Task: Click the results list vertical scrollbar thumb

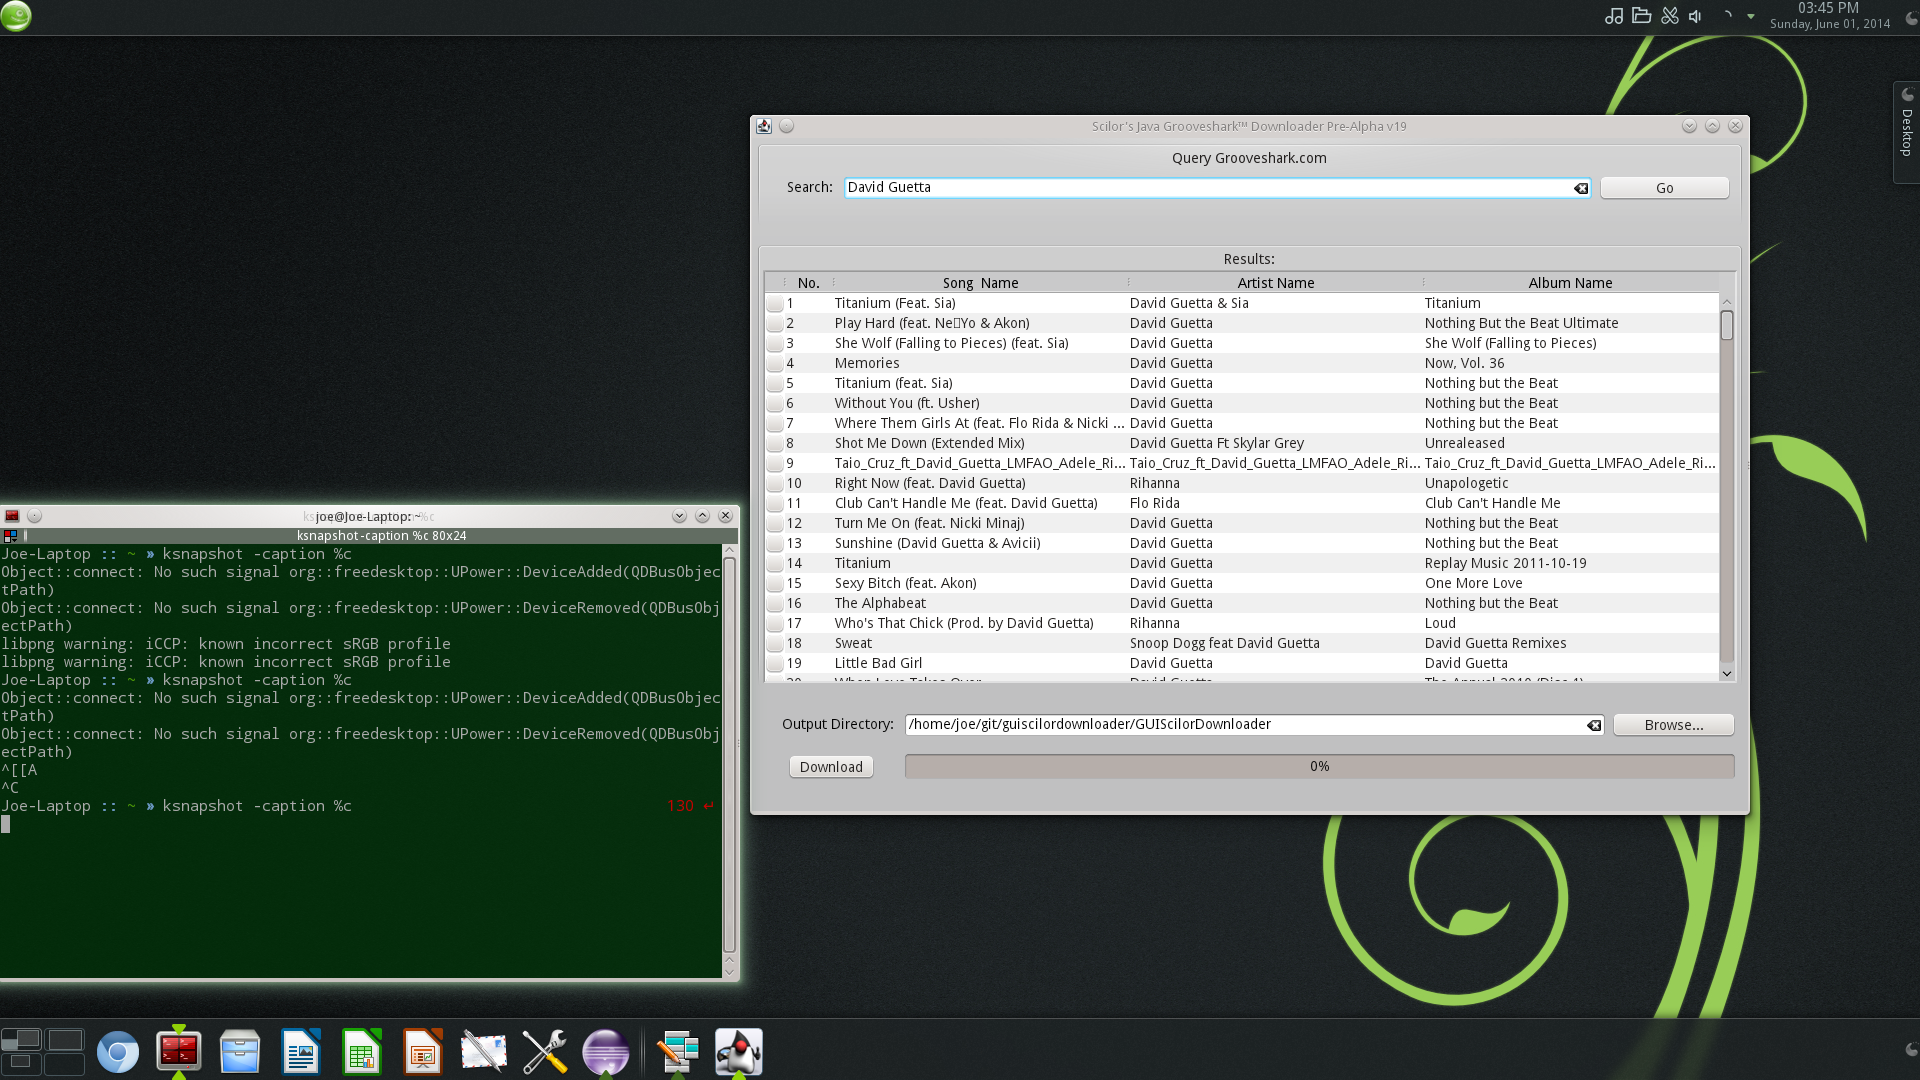Action: (1727, 325)
